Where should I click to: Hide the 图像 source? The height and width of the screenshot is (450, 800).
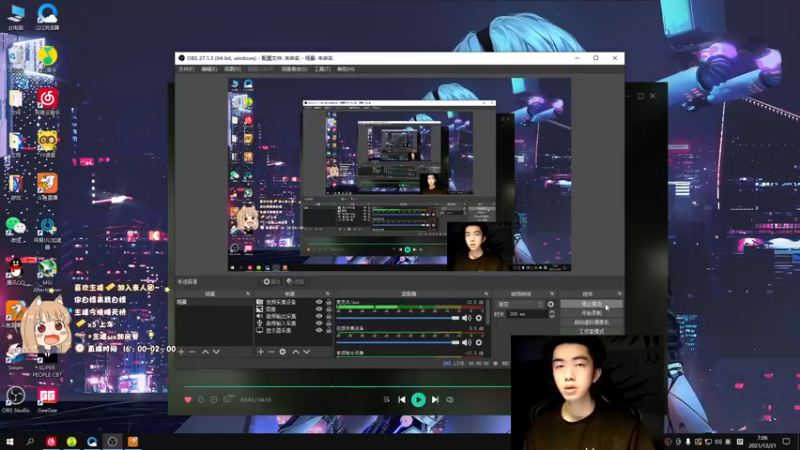coord(319,309)
